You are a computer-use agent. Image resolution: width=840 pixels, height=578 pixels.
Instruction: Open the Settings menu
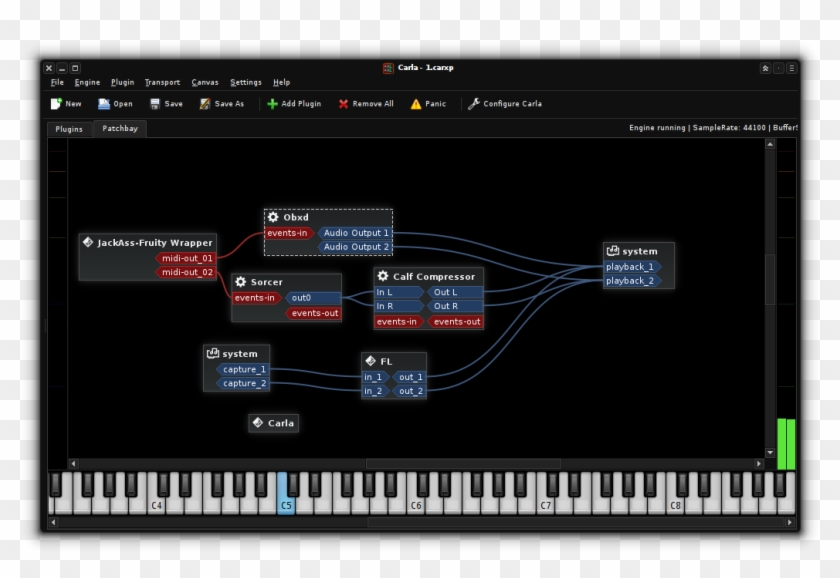click(246, 82)
